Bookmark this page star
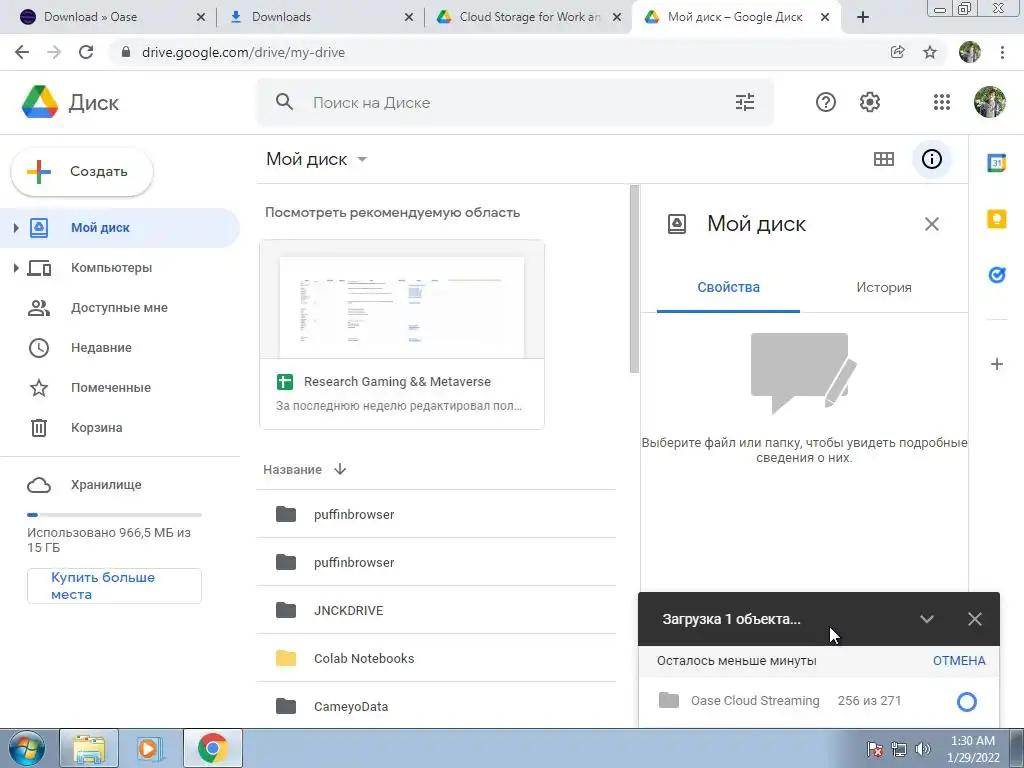1024x768 pixels. point(930,52)
